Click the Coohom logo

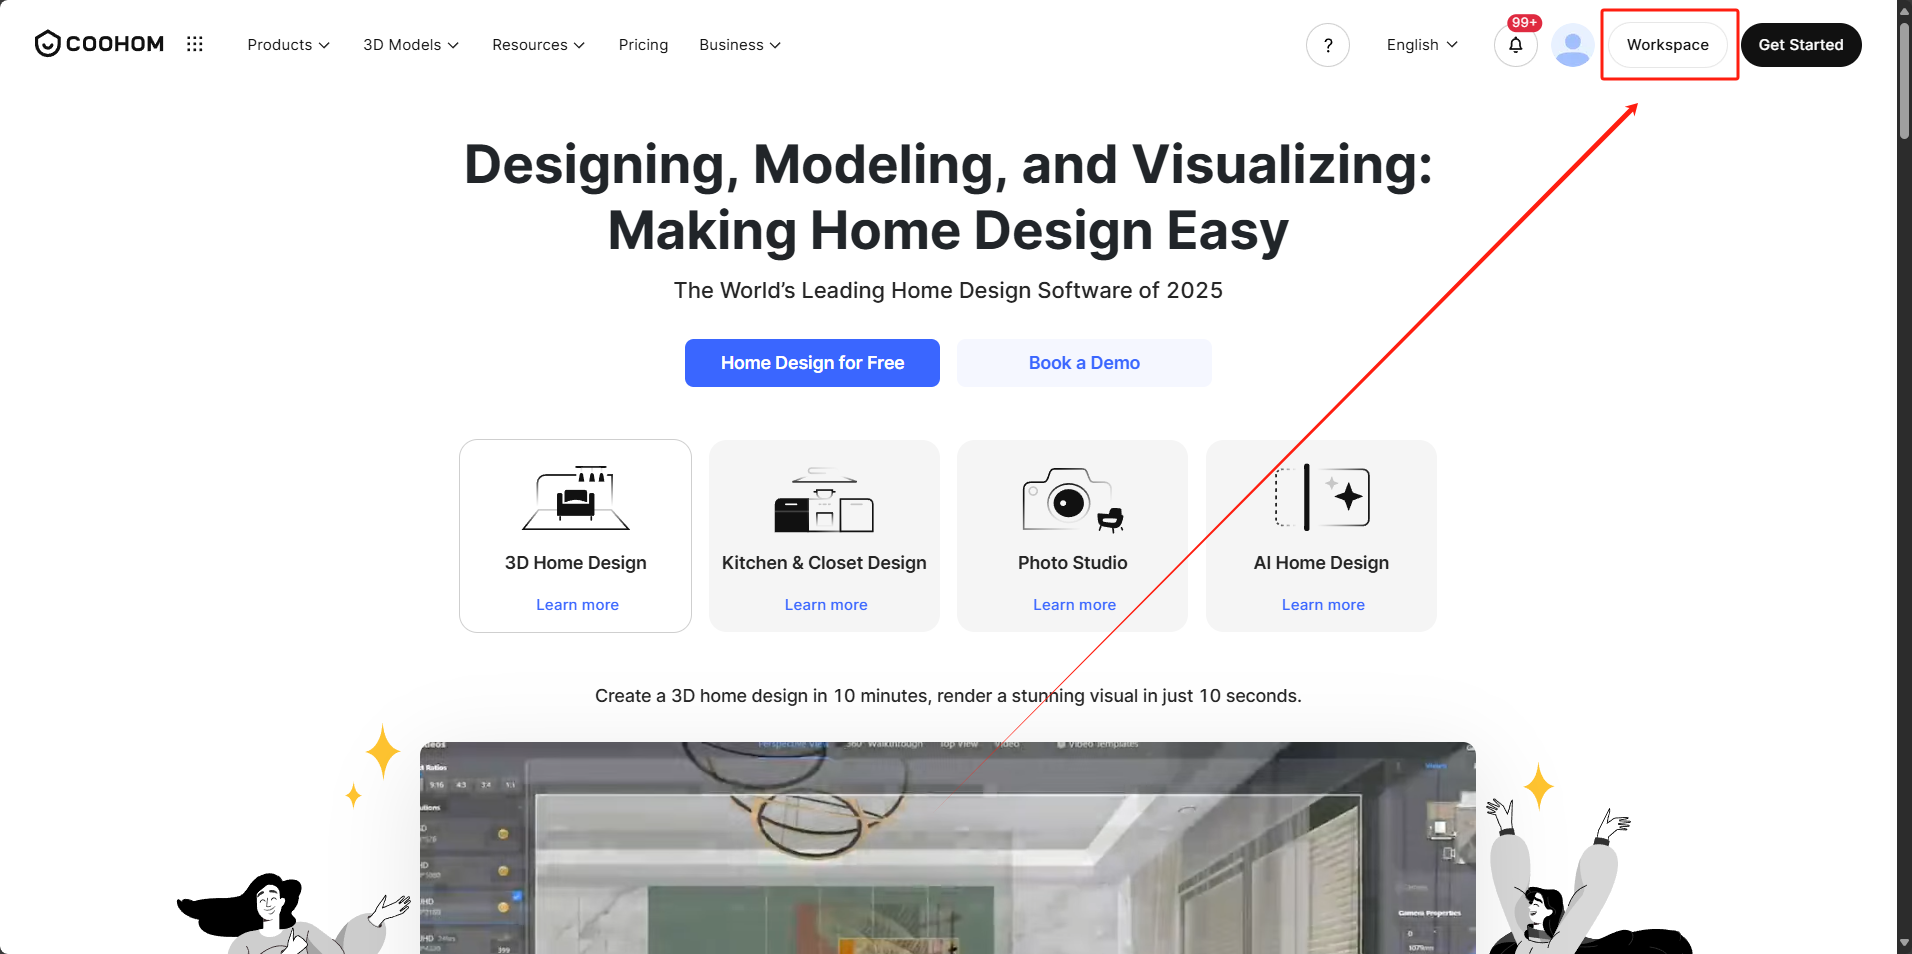tap(99, 44)
